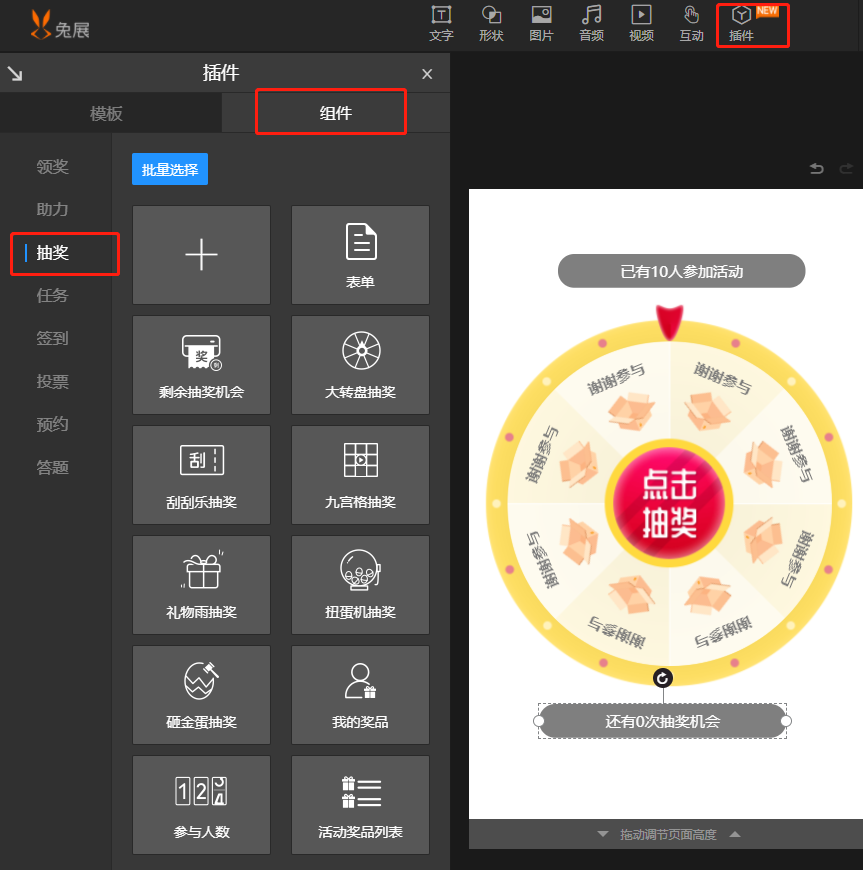Insert the 大转盘抽奖 wheel component
Viewport: 863px width, 870px height.
click(360, 365)
